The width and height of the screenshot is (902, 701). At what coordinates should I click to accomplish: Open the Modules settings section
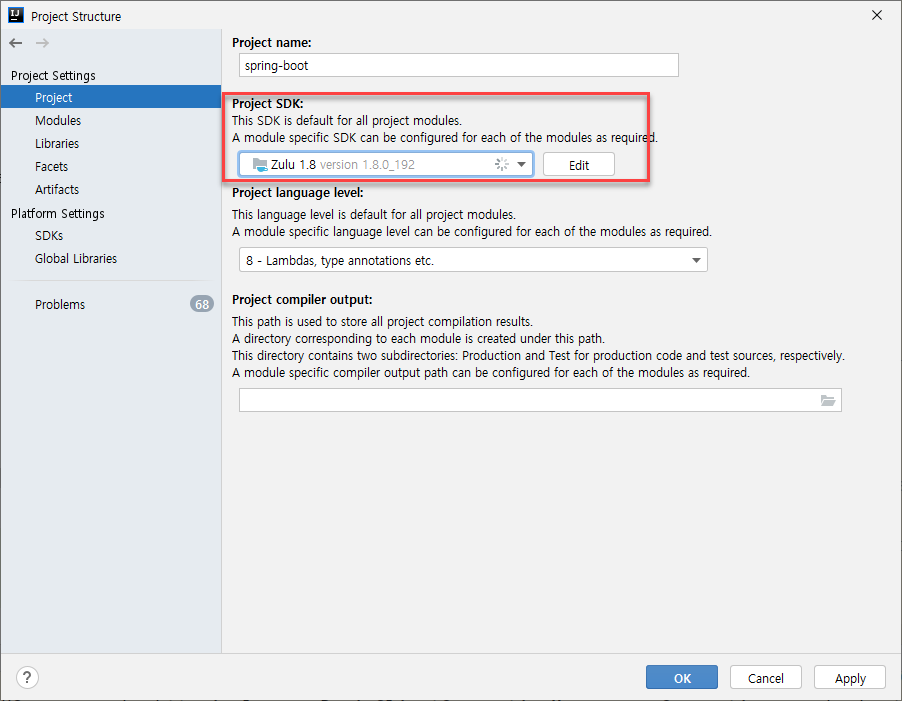[x=58, y=120]
